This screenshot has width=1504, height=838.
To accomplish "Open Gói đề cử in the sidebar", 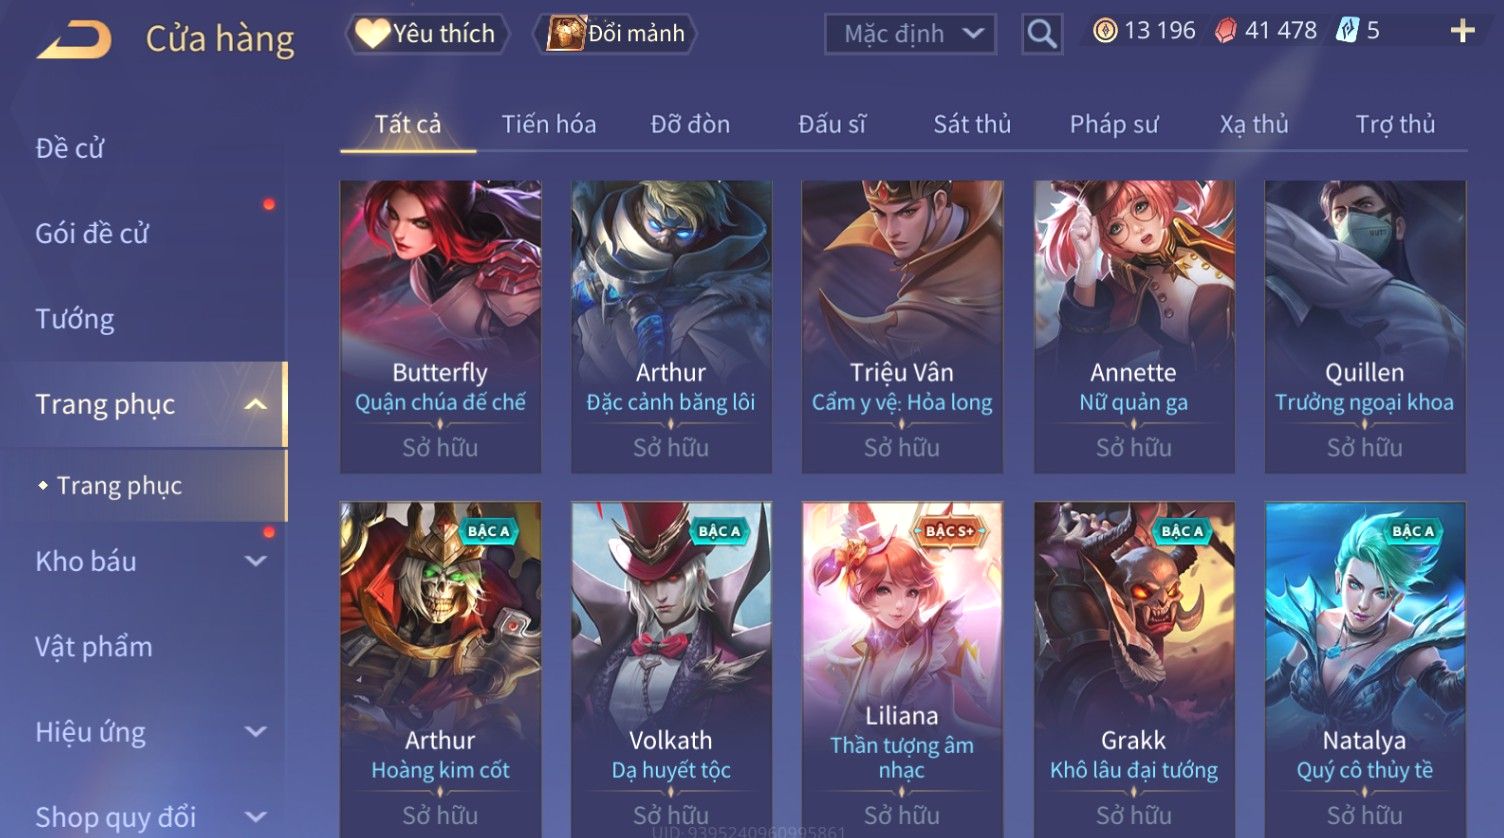I will pyautogui.click(x=92, y=234).
